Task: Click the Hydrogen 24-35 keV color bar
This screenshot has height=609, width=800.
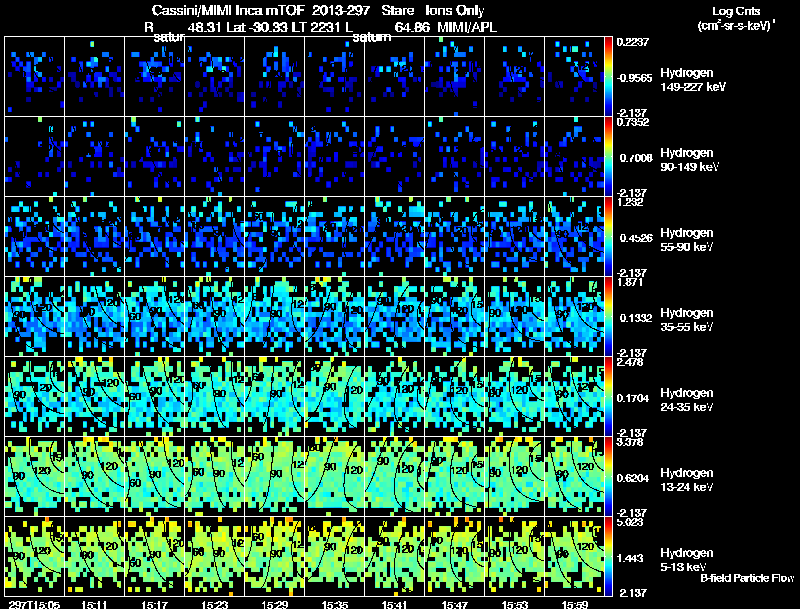Action: [608, 396]
